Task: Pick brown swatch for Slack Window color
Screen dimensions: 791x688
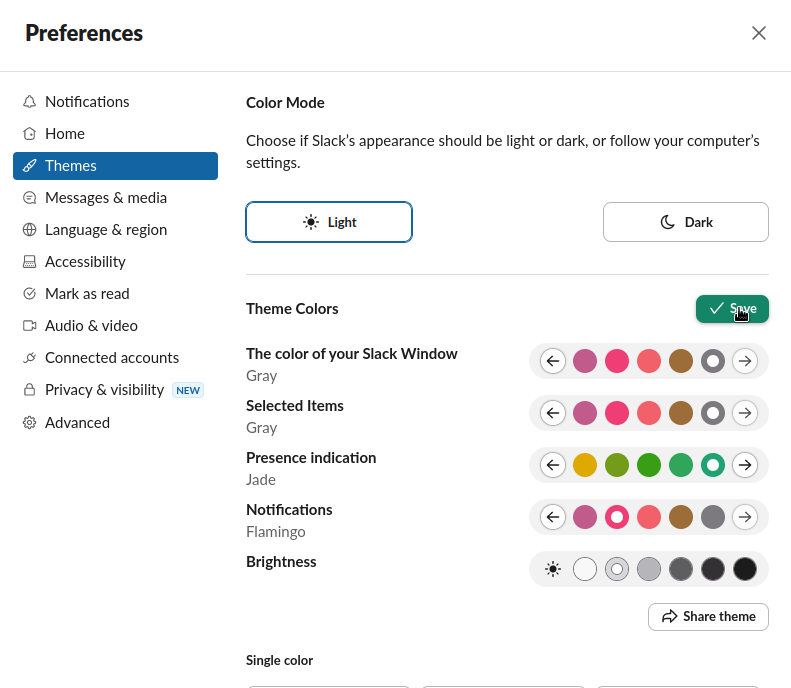Action: click(x=681, y=361)
